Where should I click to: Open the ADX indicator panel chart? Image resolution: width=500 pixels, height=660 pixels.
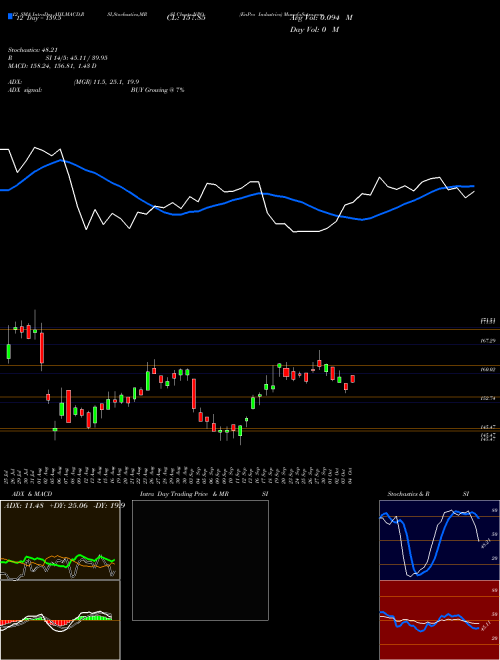click(60, 540)
